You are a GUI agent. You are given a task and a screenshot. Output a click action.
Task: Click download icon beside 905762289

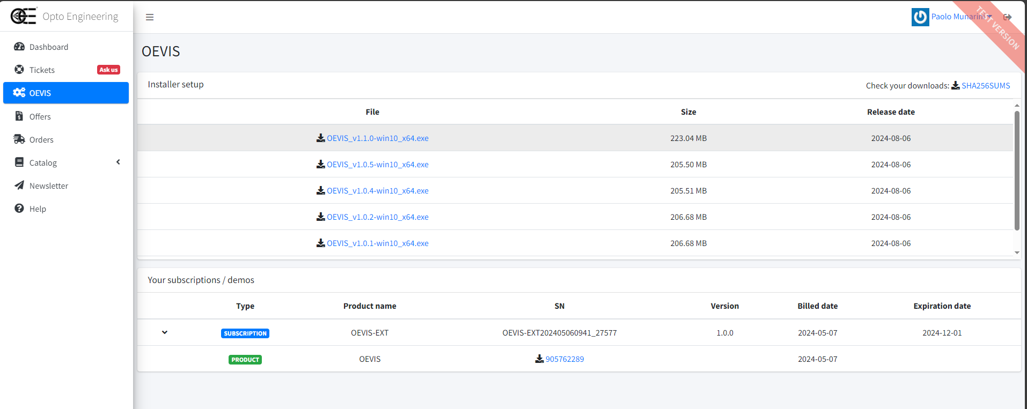click(539, 359)
